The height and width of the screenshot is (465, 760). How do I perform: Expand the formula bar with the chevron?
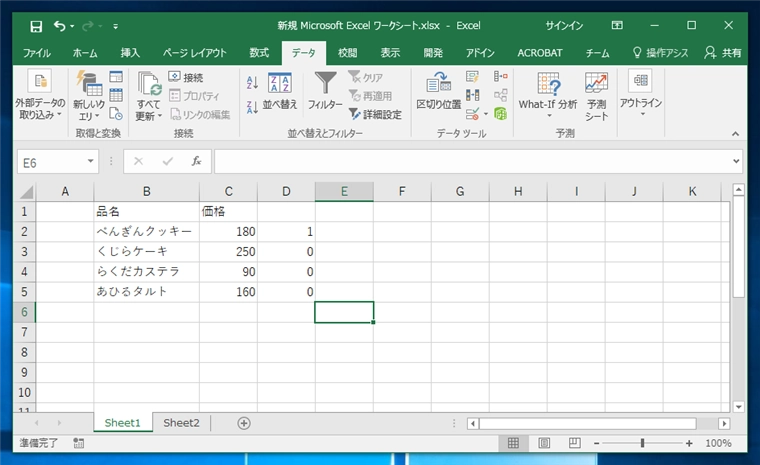736,161
